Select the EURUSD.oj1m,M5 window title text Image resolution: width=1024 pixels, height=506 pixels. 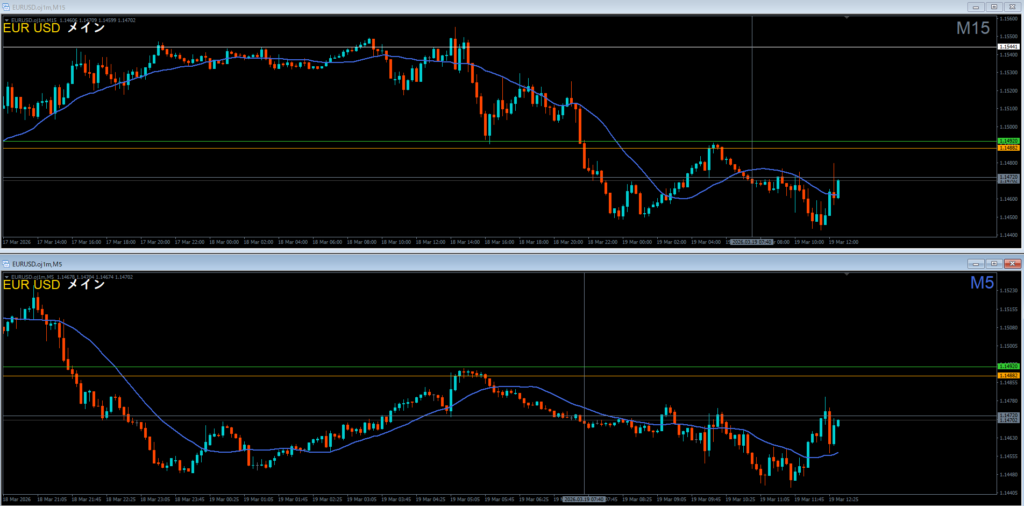[x=37, y=263]
